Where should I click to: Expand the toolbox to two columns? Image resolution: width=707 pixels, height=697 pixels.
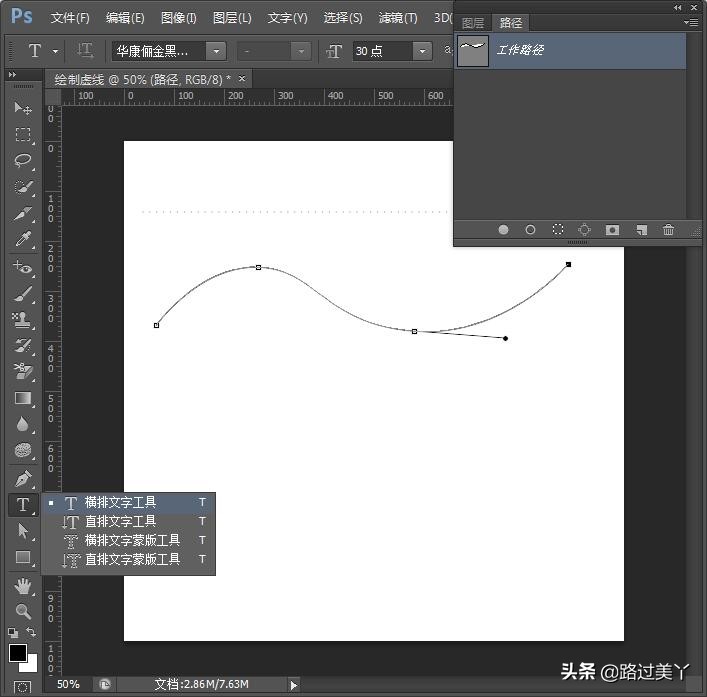pos(13,74)
